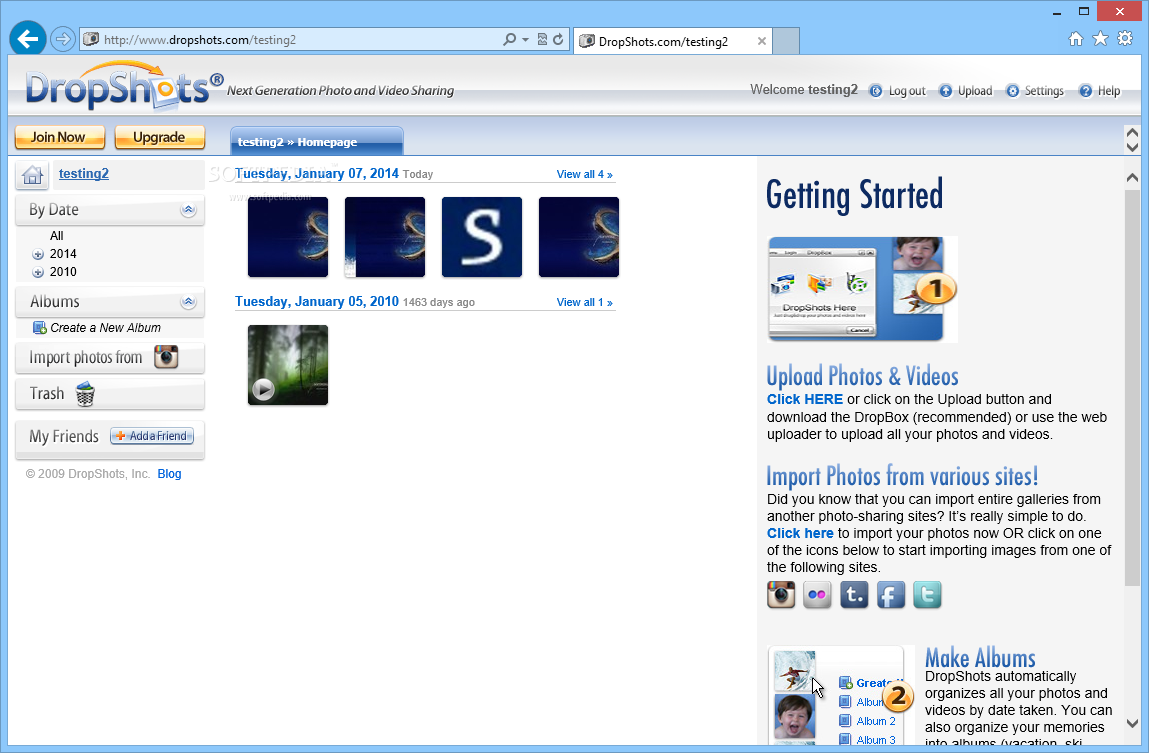Click the Upload arrow icon
Image resolution: width=1149 pixels, height=753 pixels.
(945, 91)
